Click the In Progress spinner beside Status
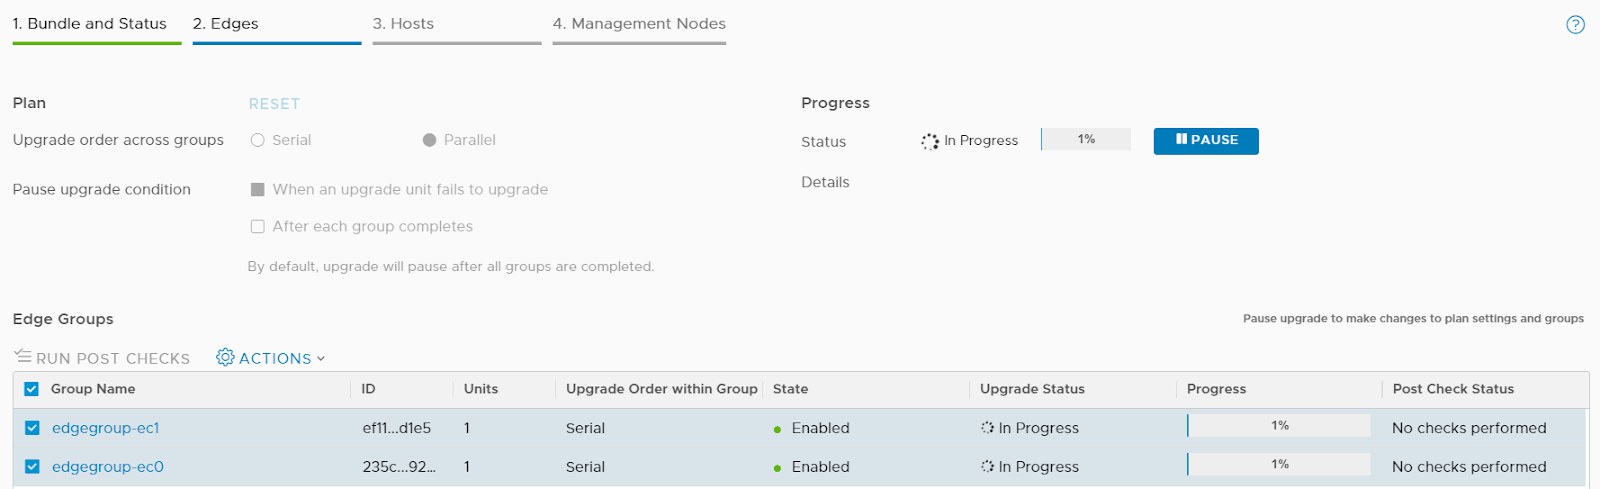The height and width of the screenshot is (489, 1600). pos(930,141)
